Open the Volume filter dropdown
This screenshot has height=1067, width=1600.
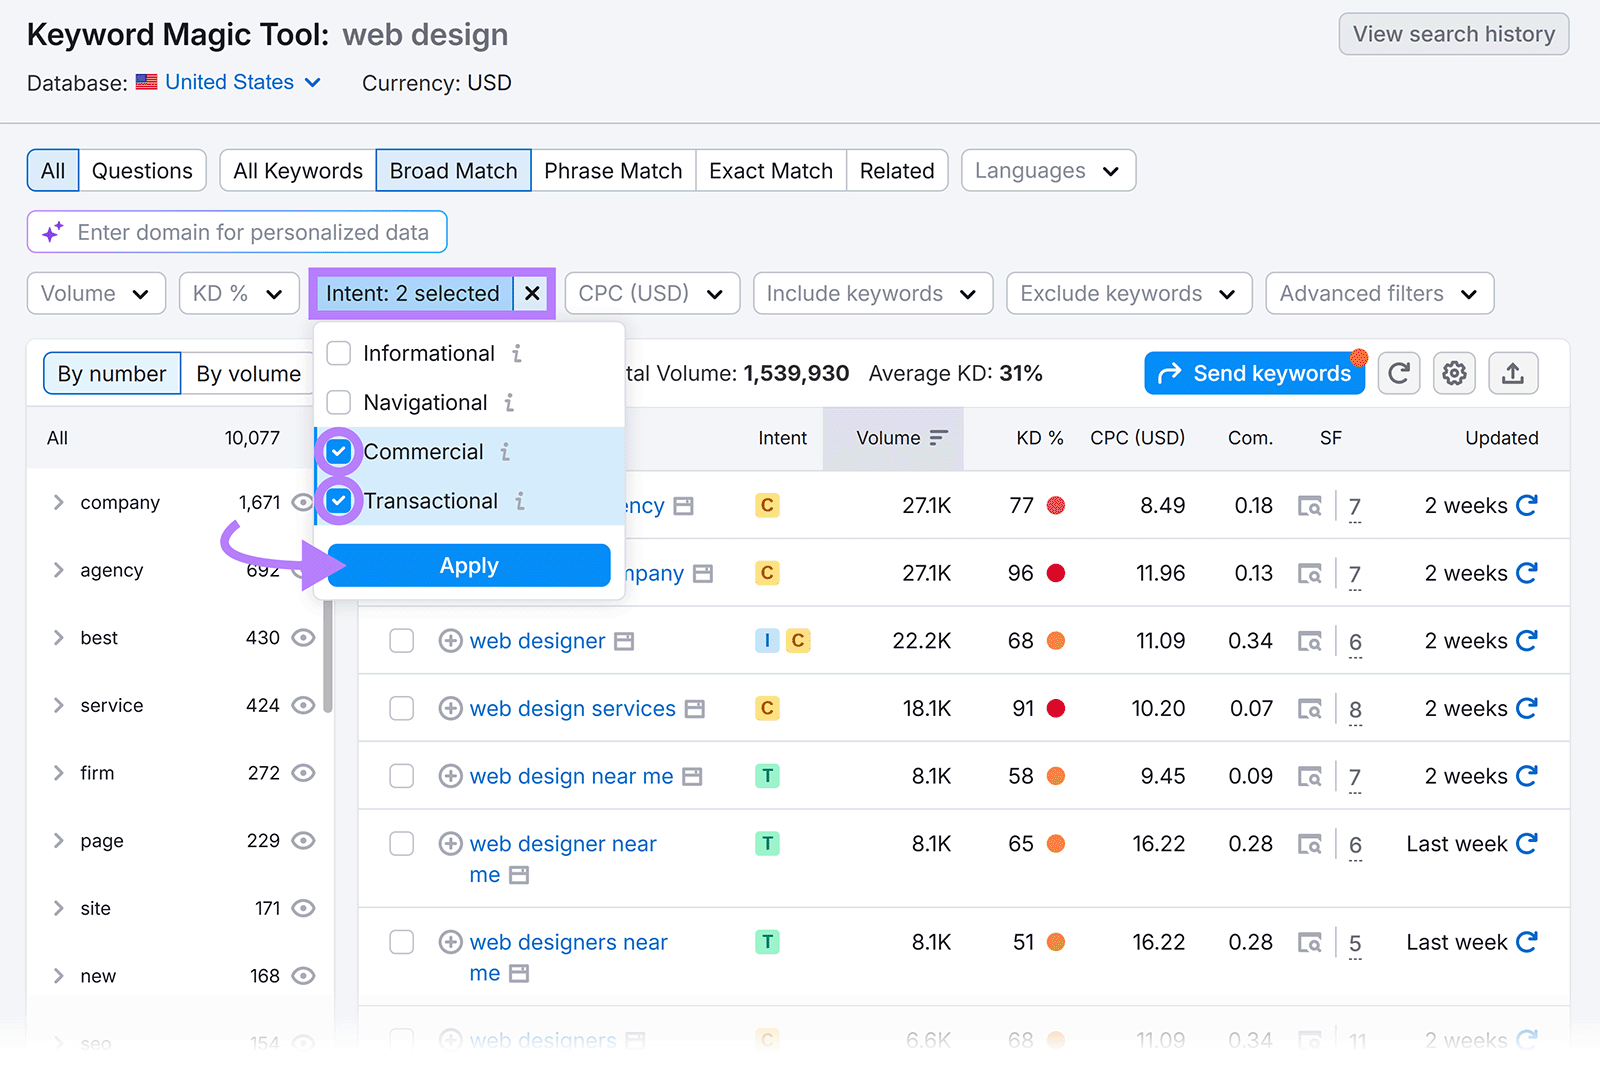pyautogui.click(x=96, y=293)
